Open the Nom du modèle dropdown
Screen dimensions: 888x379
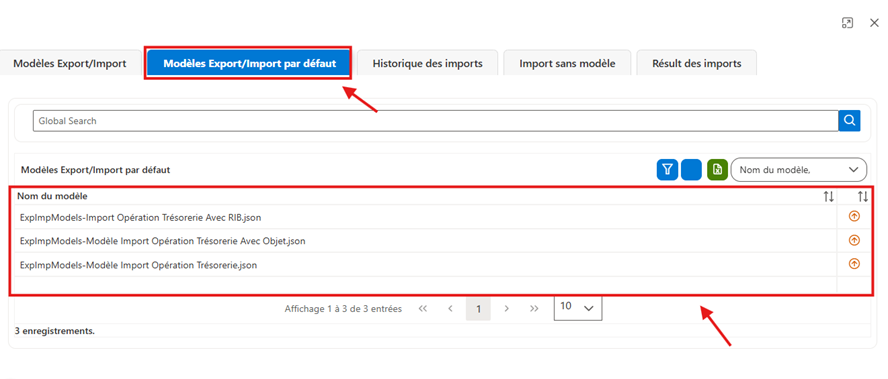pos(799,169)
